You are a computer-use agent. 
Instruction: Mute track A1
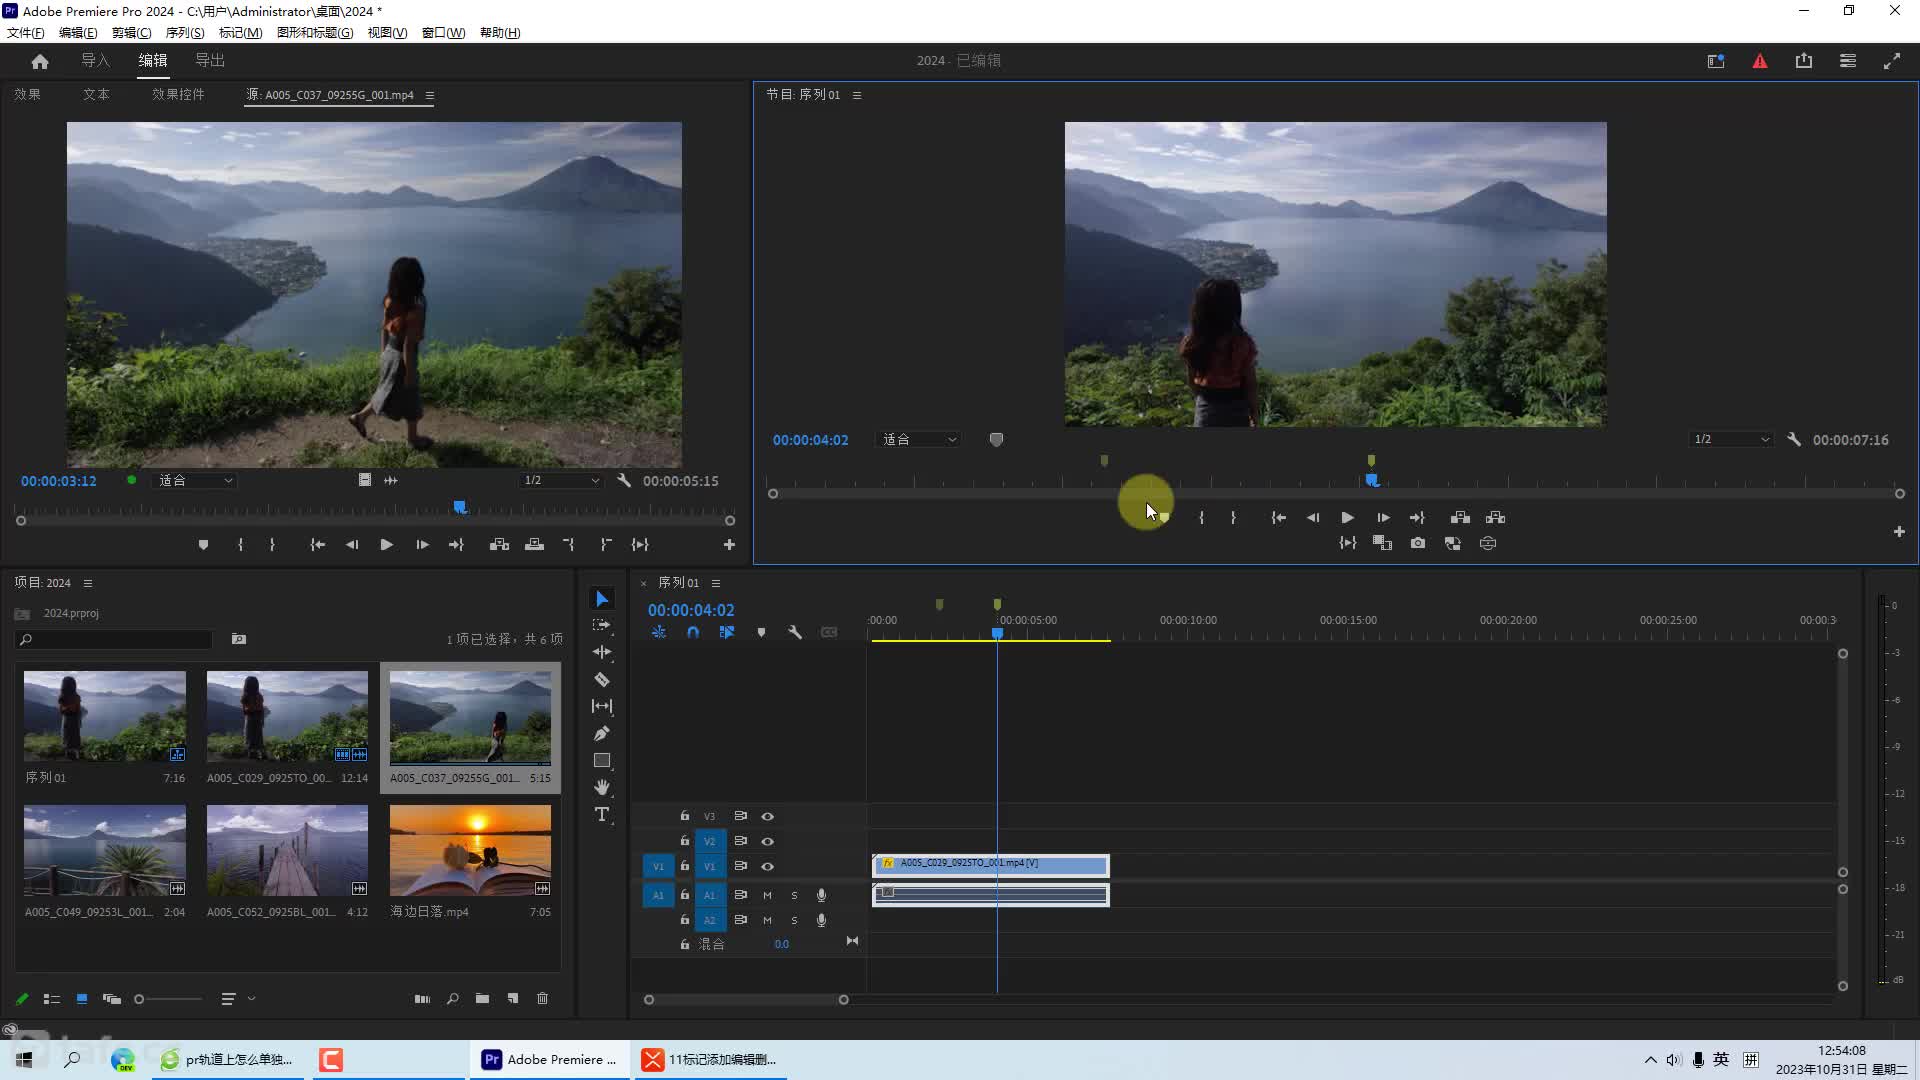(768, 895)
